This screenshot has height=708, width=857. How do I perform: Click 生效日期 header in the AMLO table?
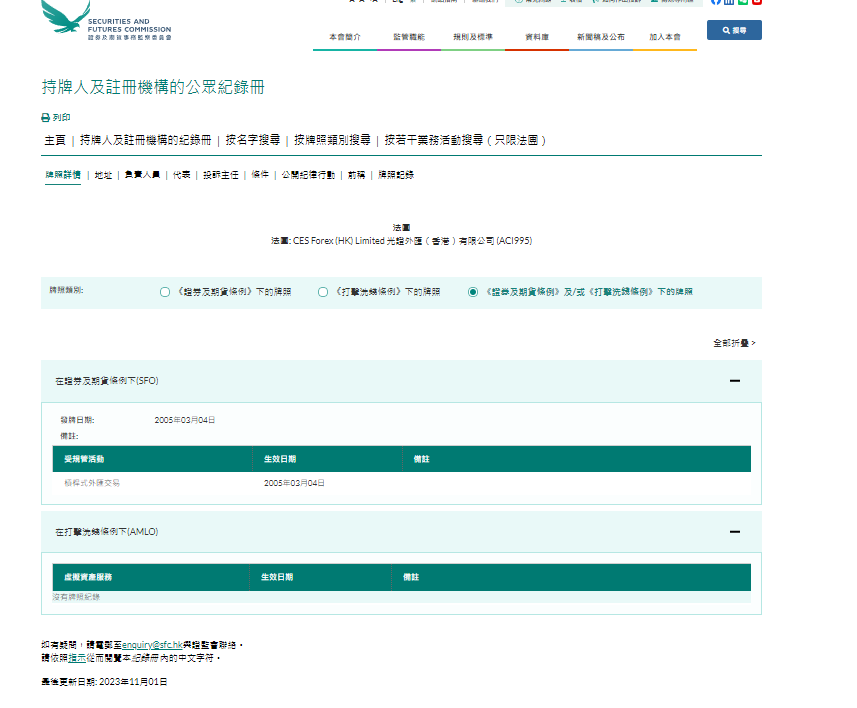pyautogui.click(x=277, y=577)
